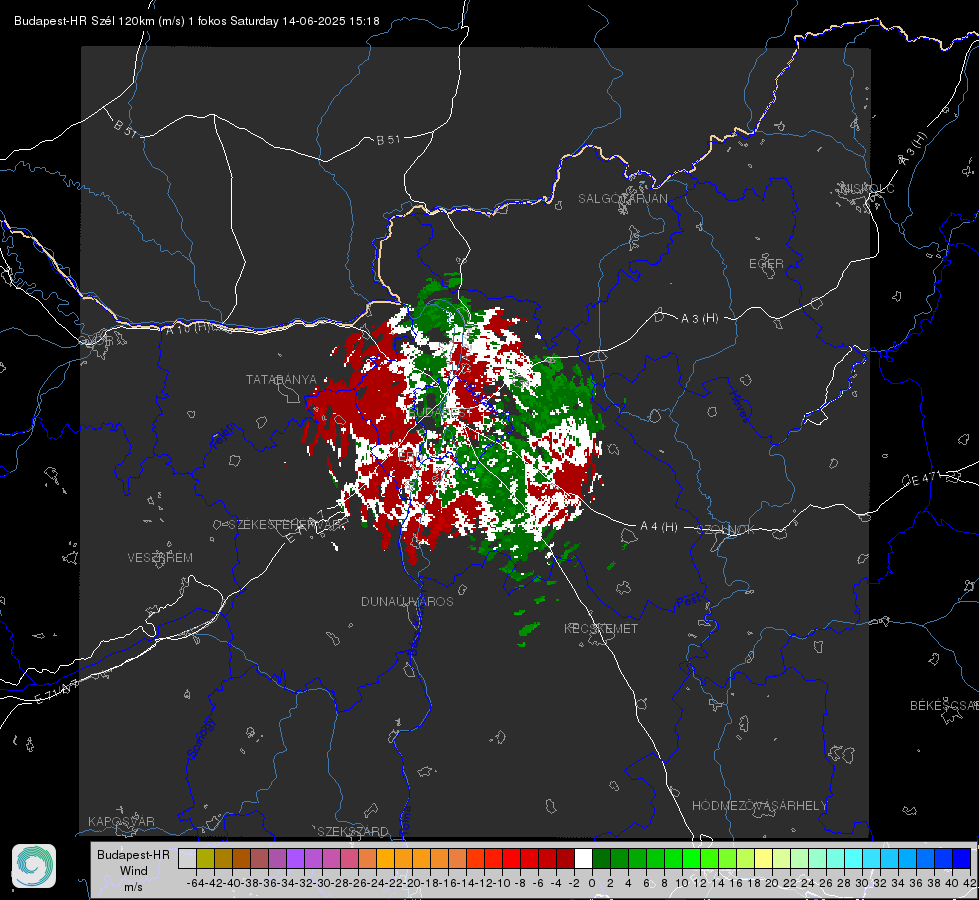
Task: Click the 'Pest' county label
Action: (x=689, y=602)
